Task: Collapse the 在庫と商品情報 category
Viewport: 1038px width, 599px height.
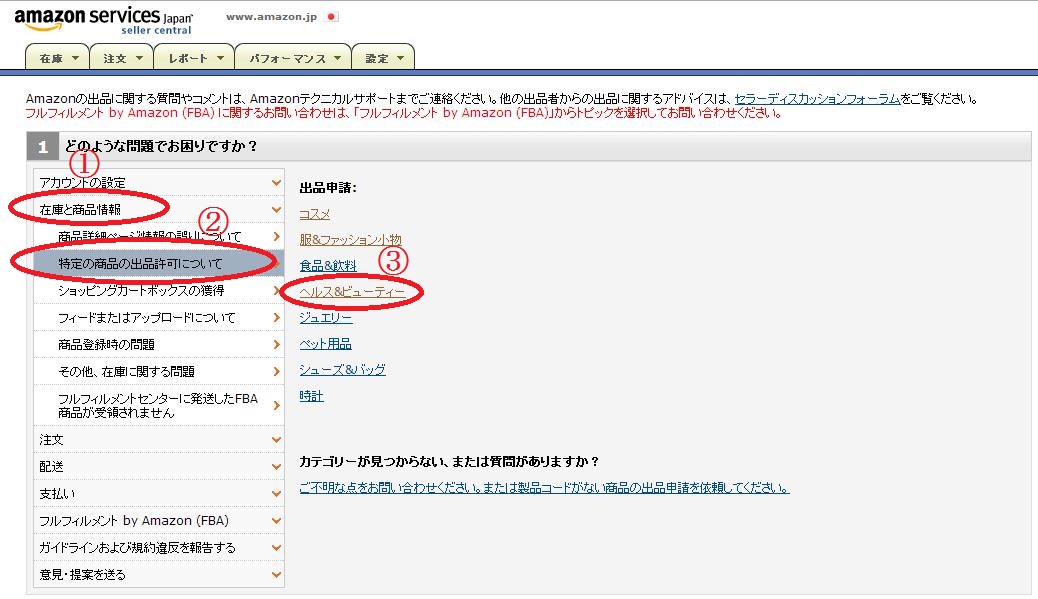Action: 159,209
